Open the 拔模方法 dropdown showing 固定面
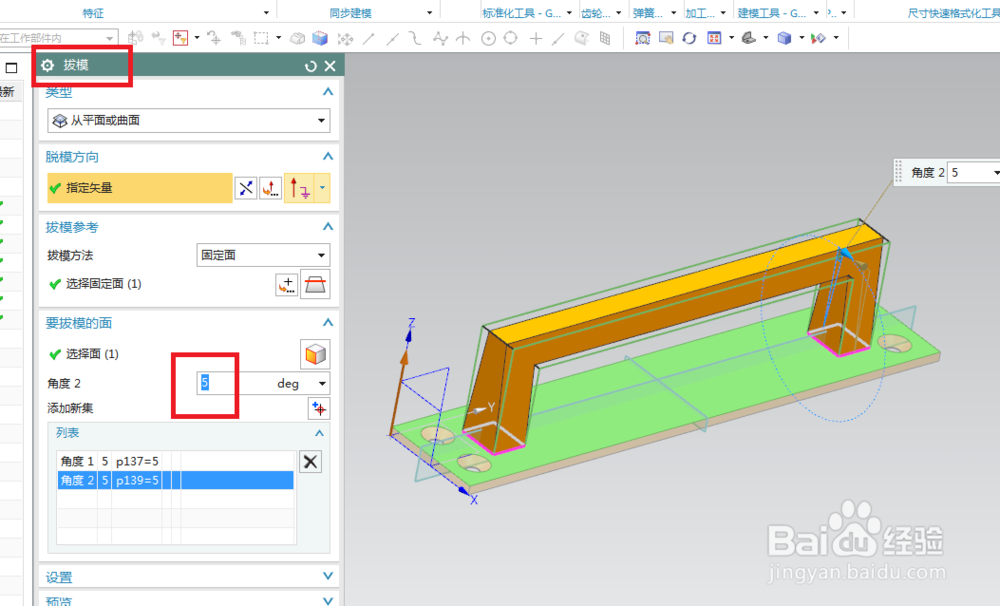This screenshot has height=606, width=1000. tap(263, 255)
